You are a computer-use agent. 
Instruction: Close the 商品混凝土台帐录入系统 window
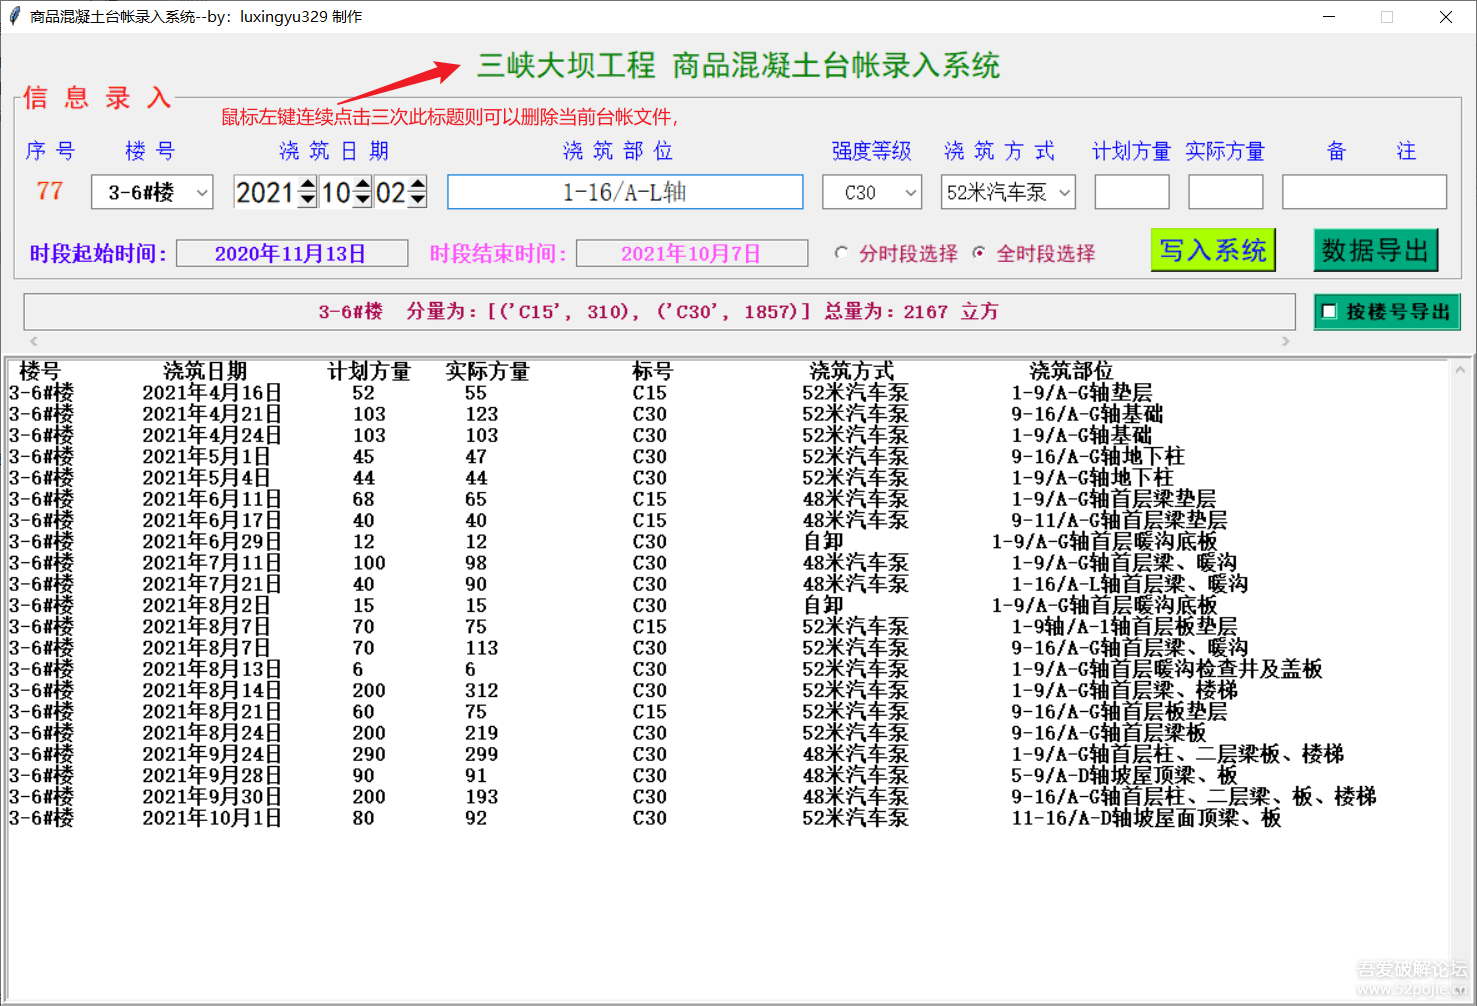click(1446, 17)
